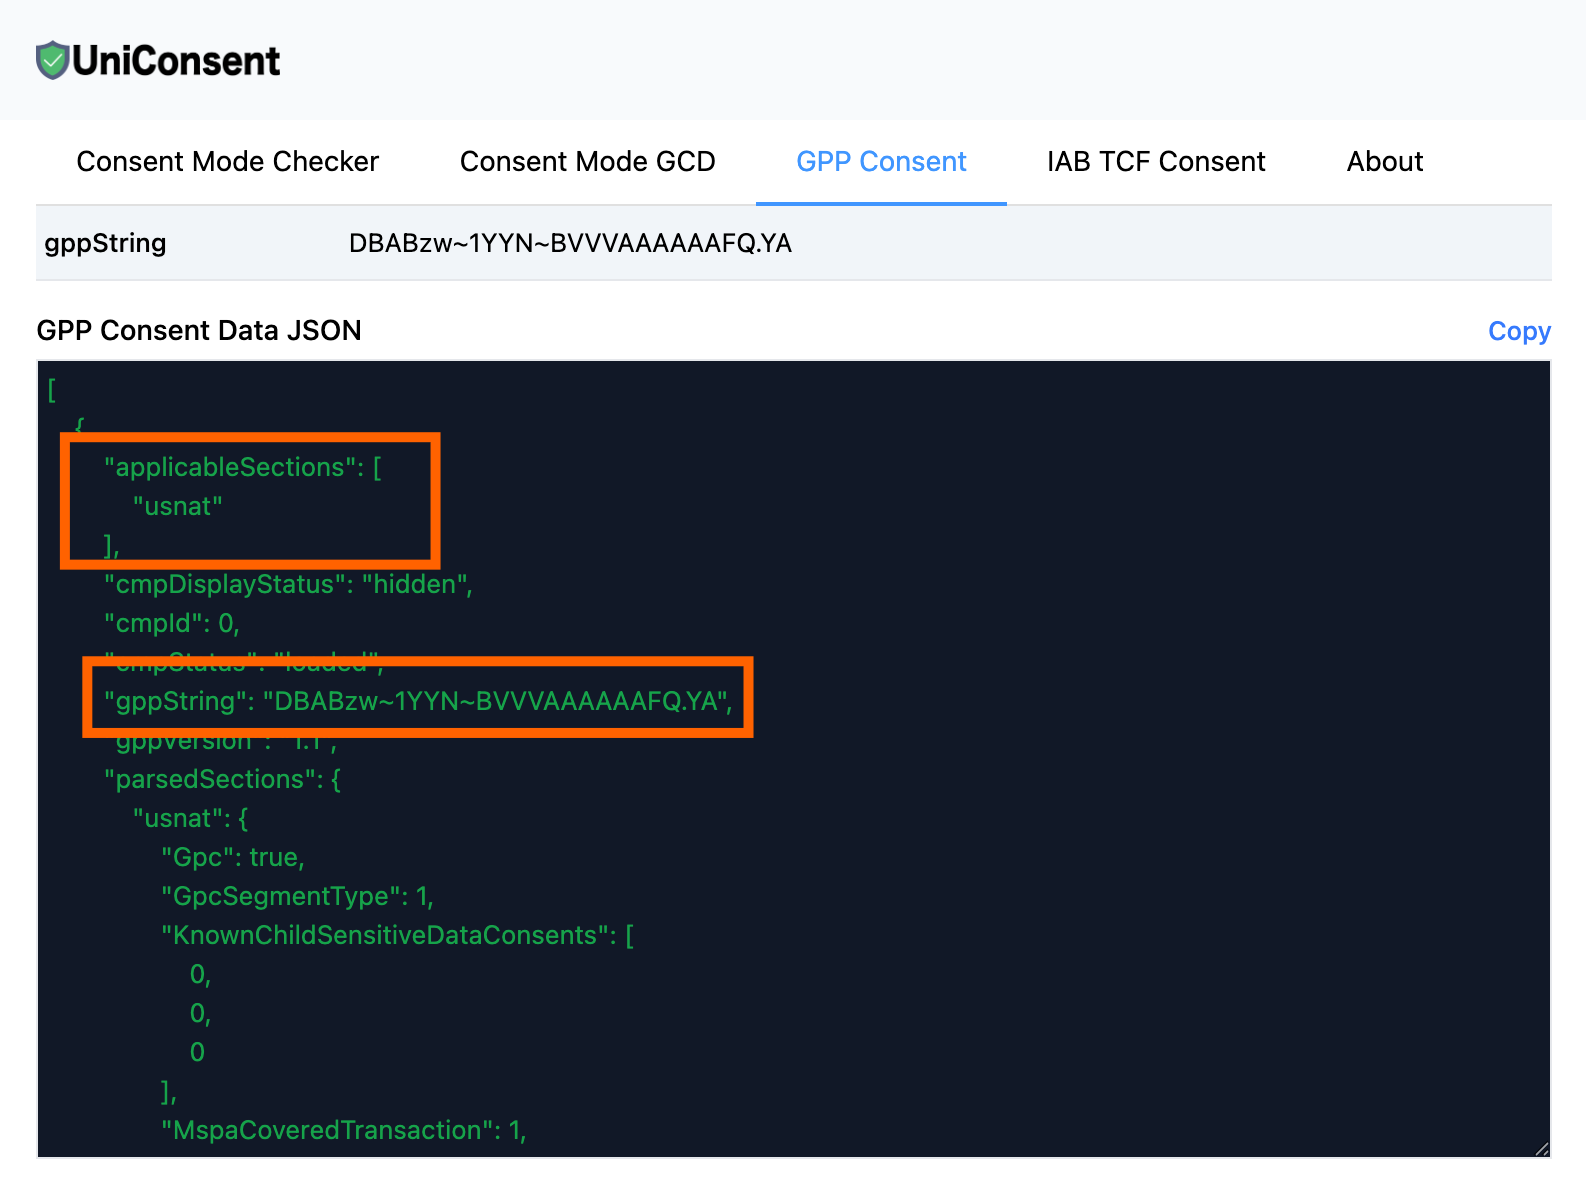
Task: Click the "applicableSections" line in the JSON
Action: [242, 467]
